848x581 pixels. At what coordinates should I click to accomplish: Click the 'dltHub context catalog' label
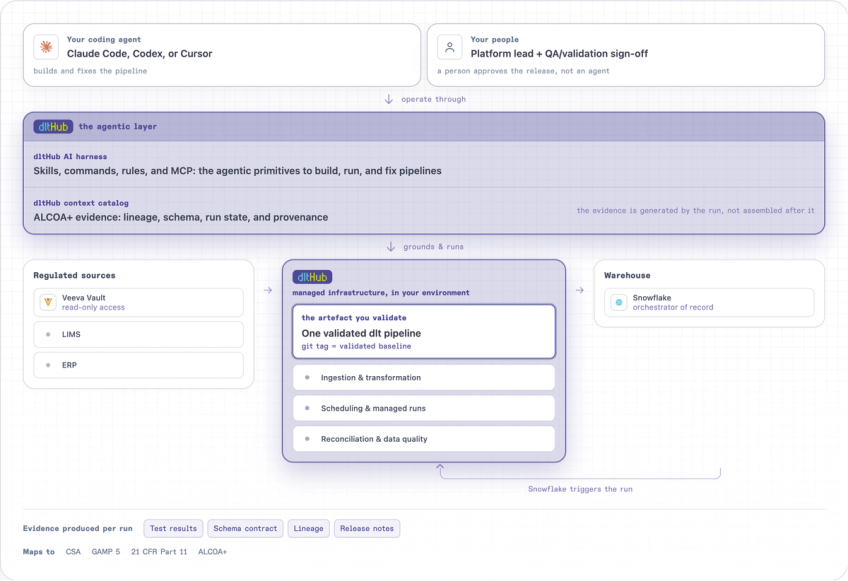[x=81, y=203]
